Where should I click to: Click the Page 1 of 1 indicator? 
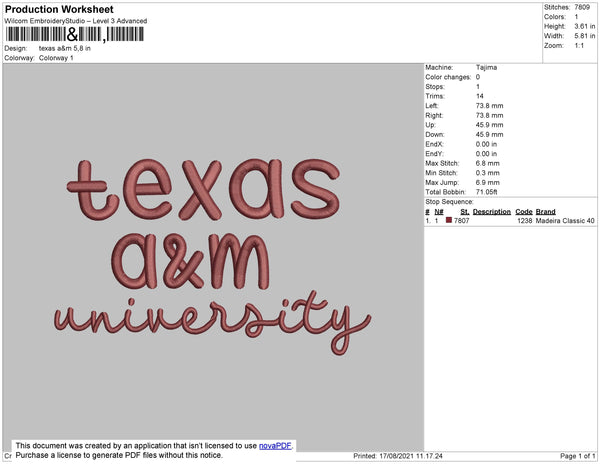[x=577, y=456]
